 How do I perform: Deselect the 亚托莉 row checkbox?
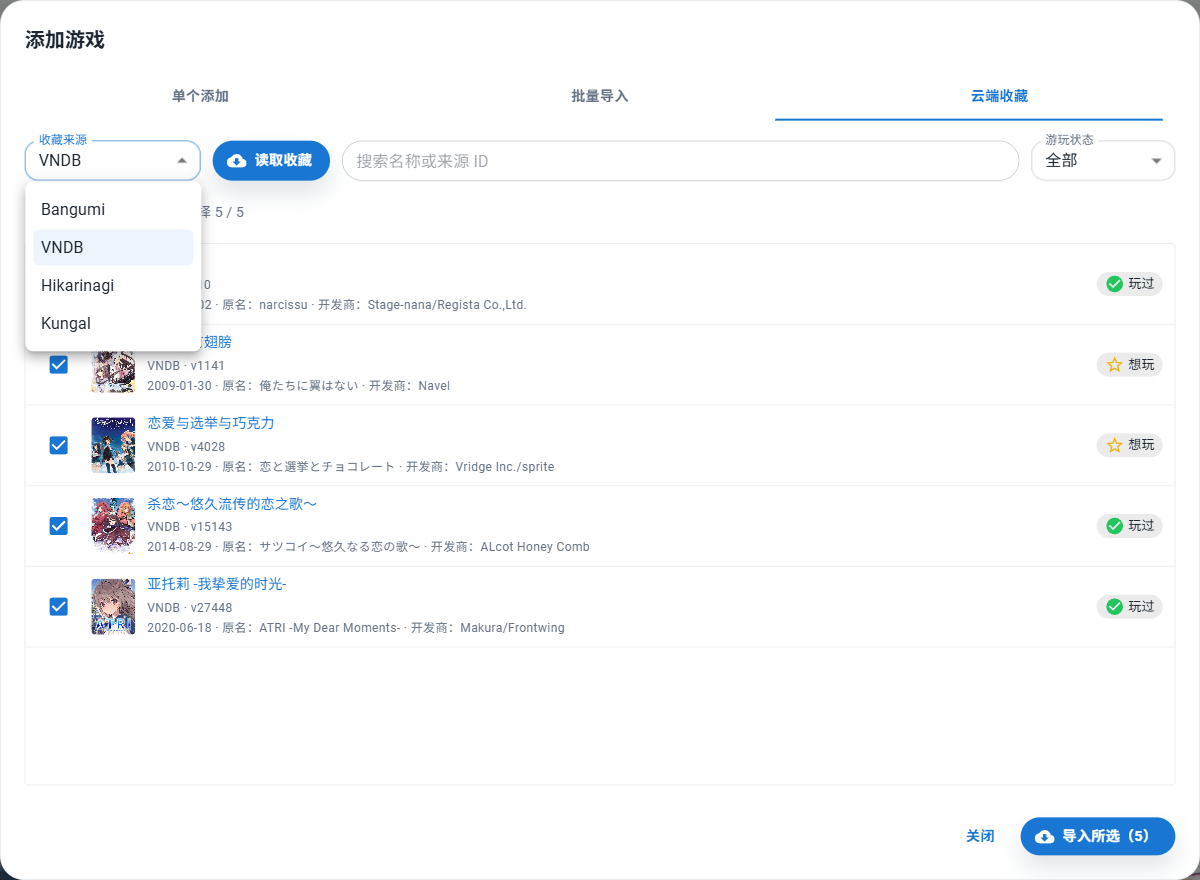coord(59,606)
